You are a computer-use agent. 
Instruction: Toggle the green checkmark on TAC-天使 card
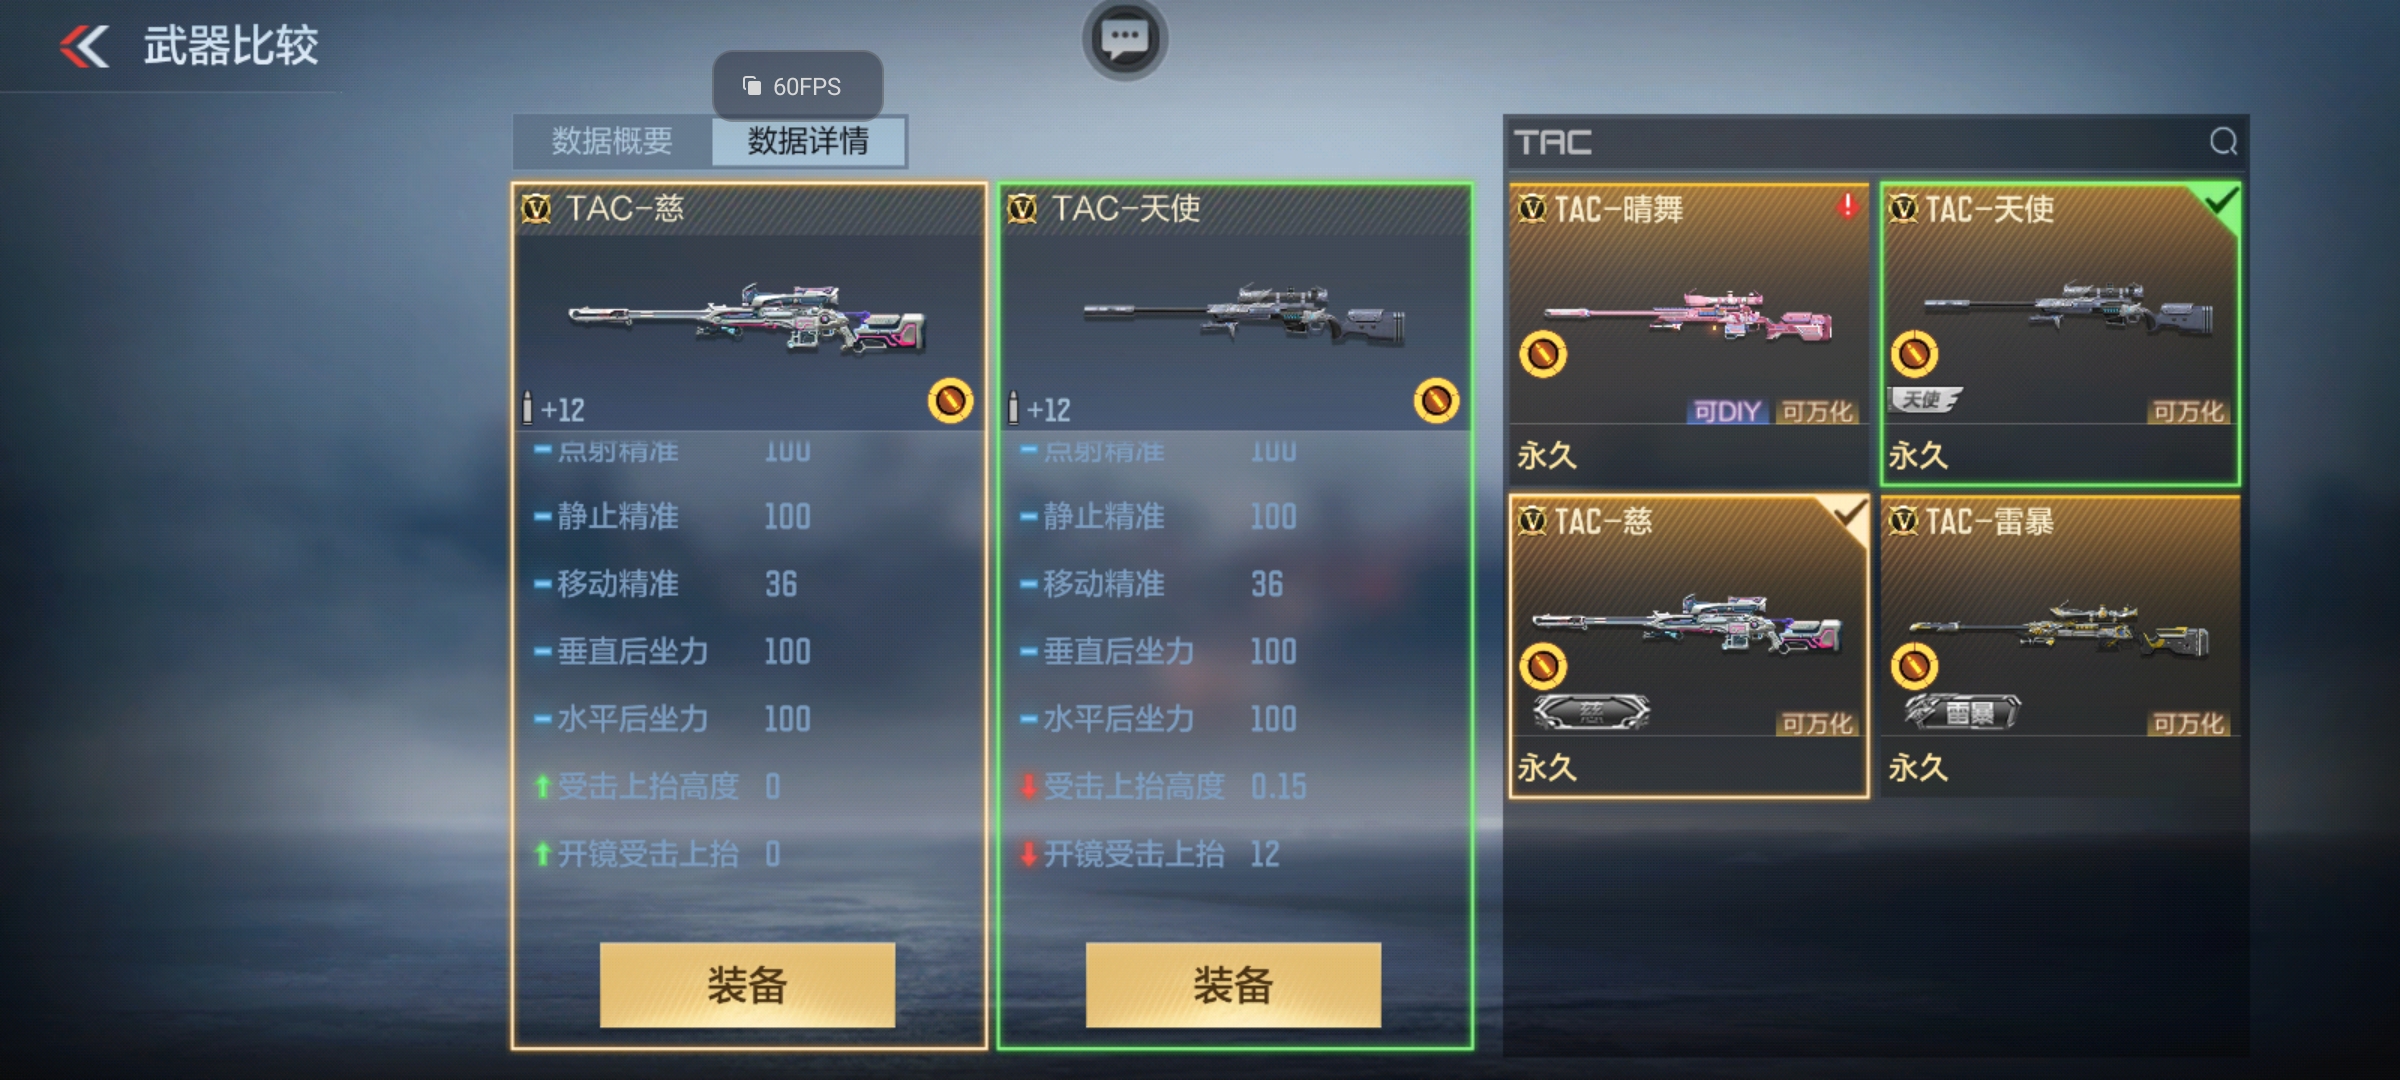pyautogui.click(x=2220, y=205)
